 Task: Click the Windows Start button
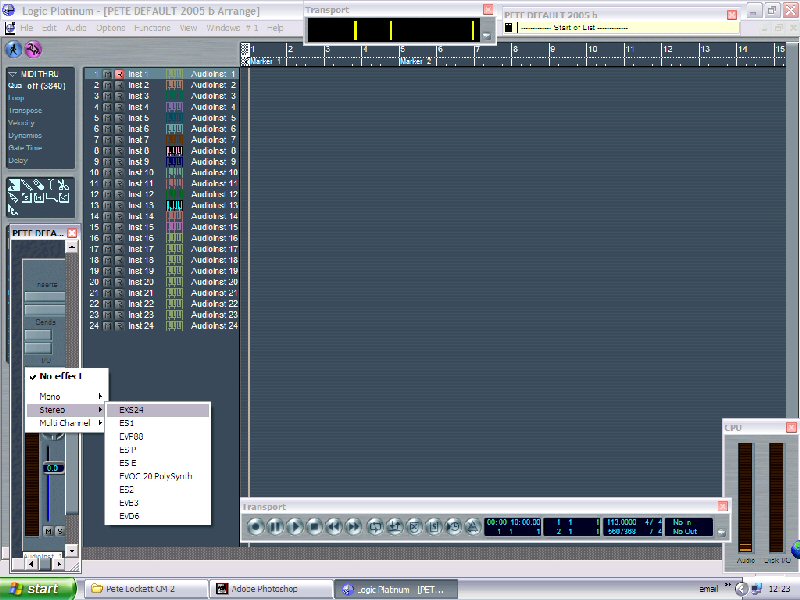point(36,589)
